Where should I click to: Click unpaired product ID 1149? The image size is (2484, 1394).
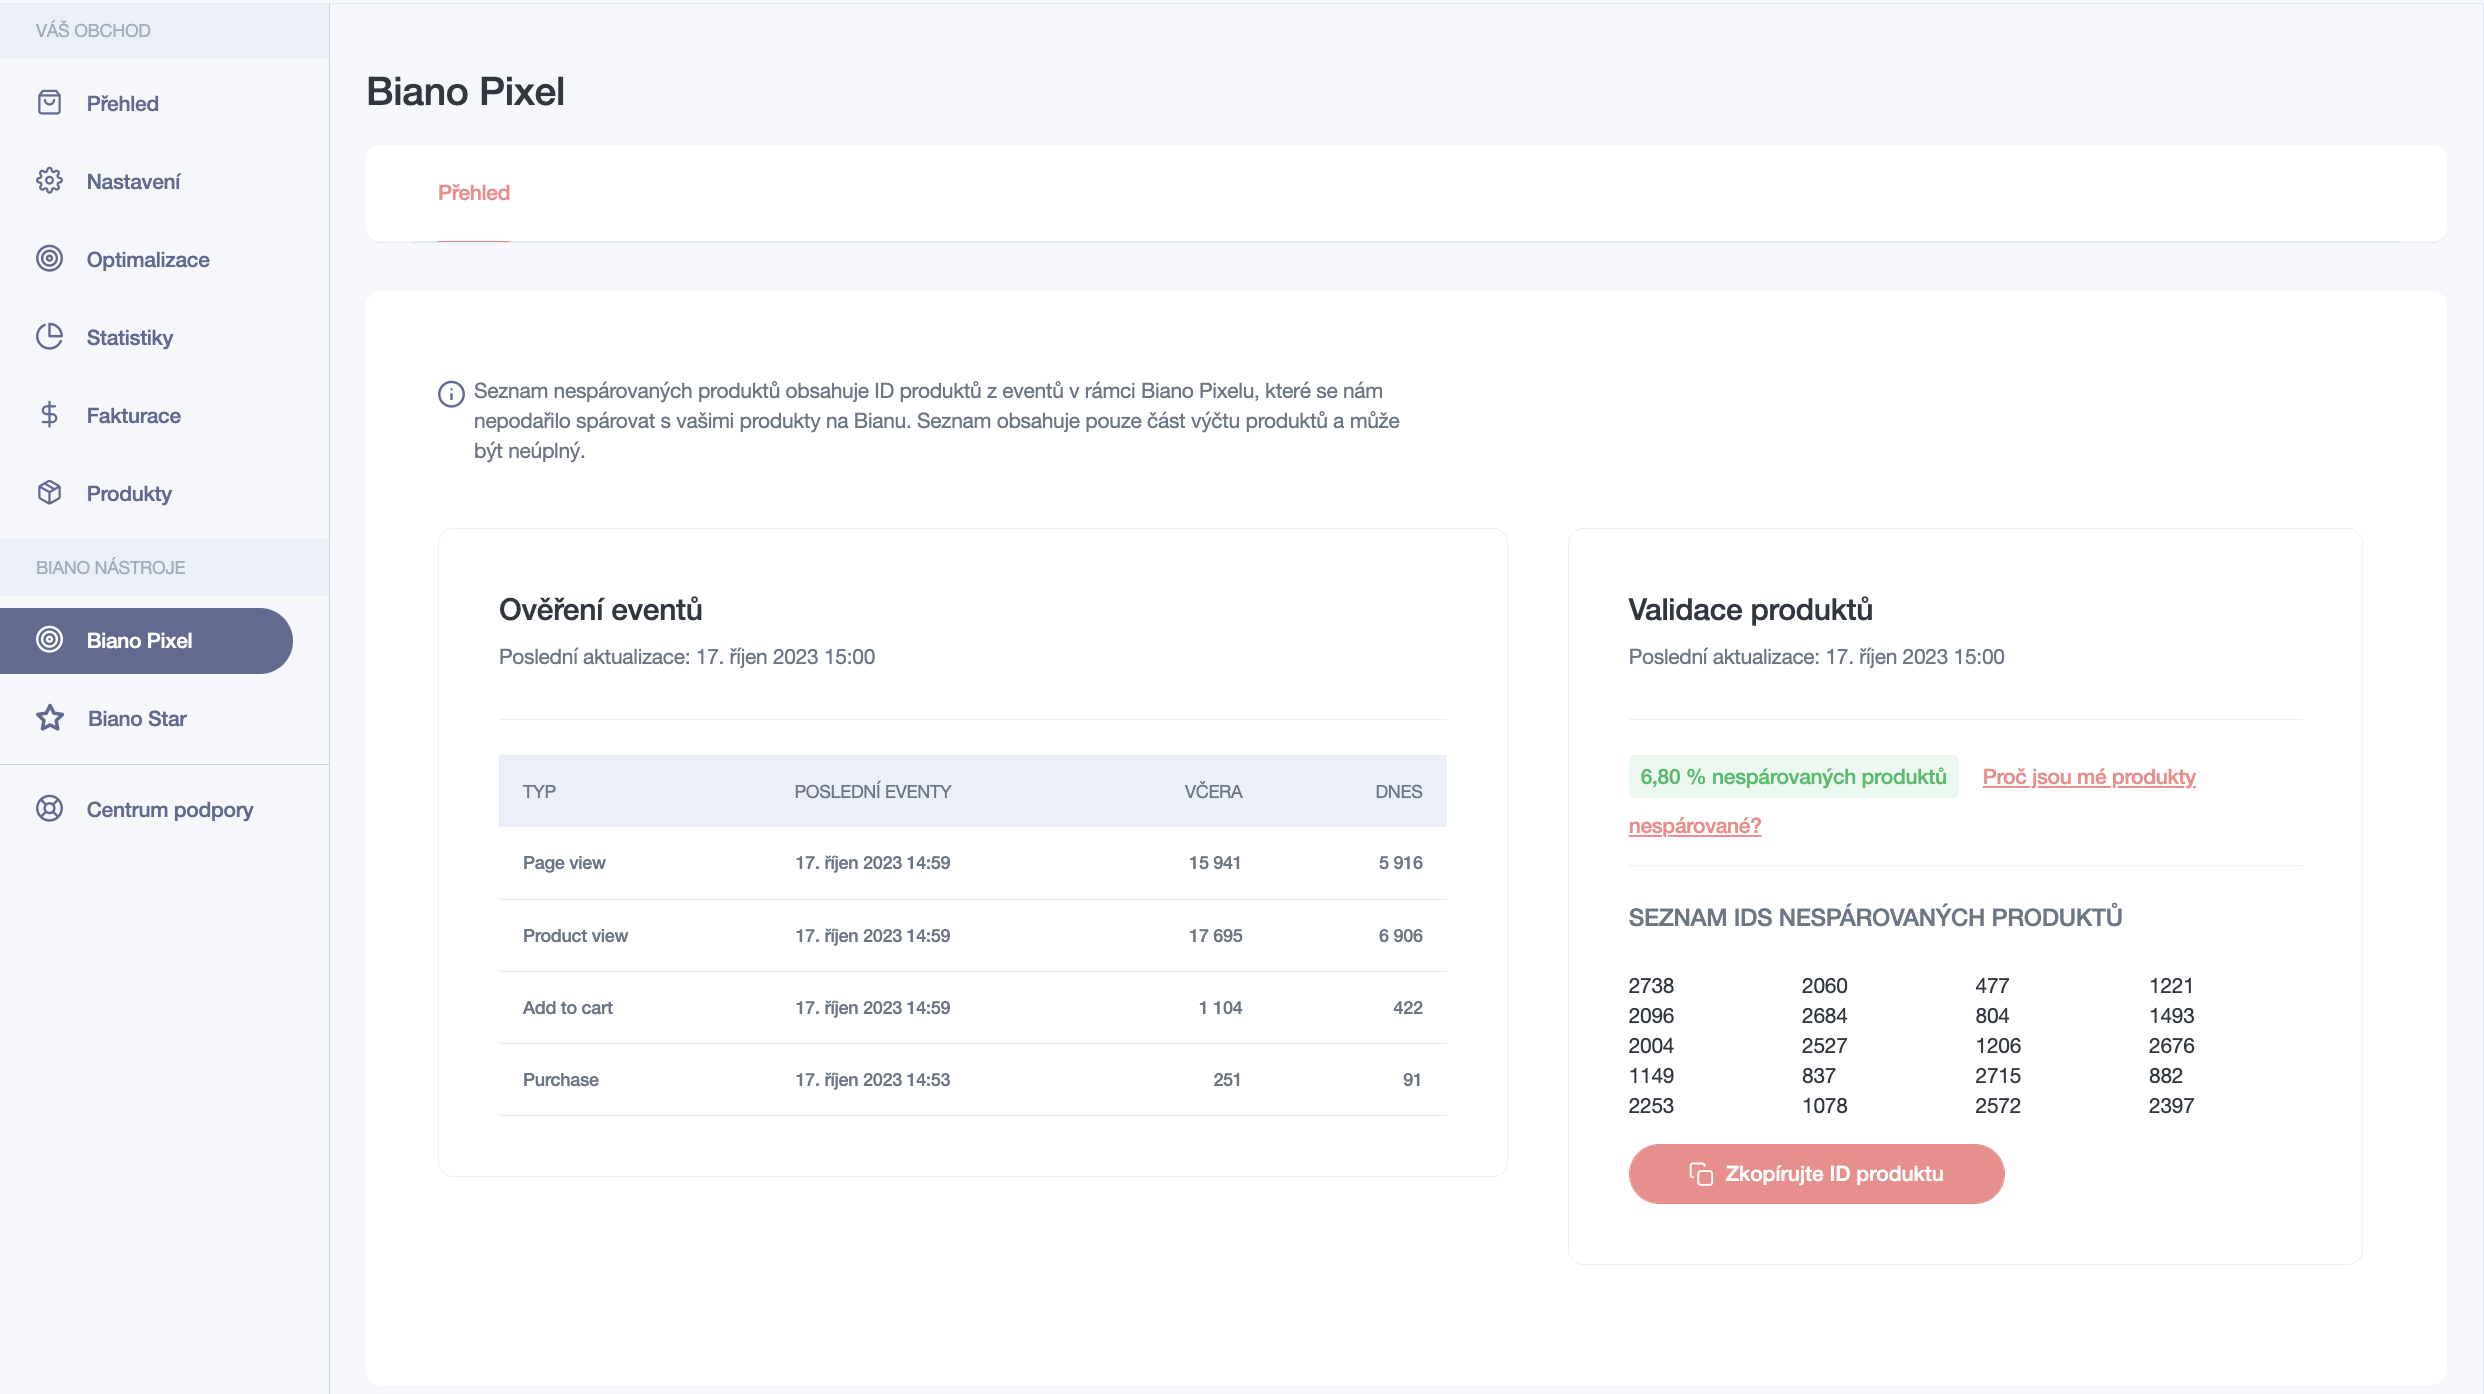pos(1651,1076)
